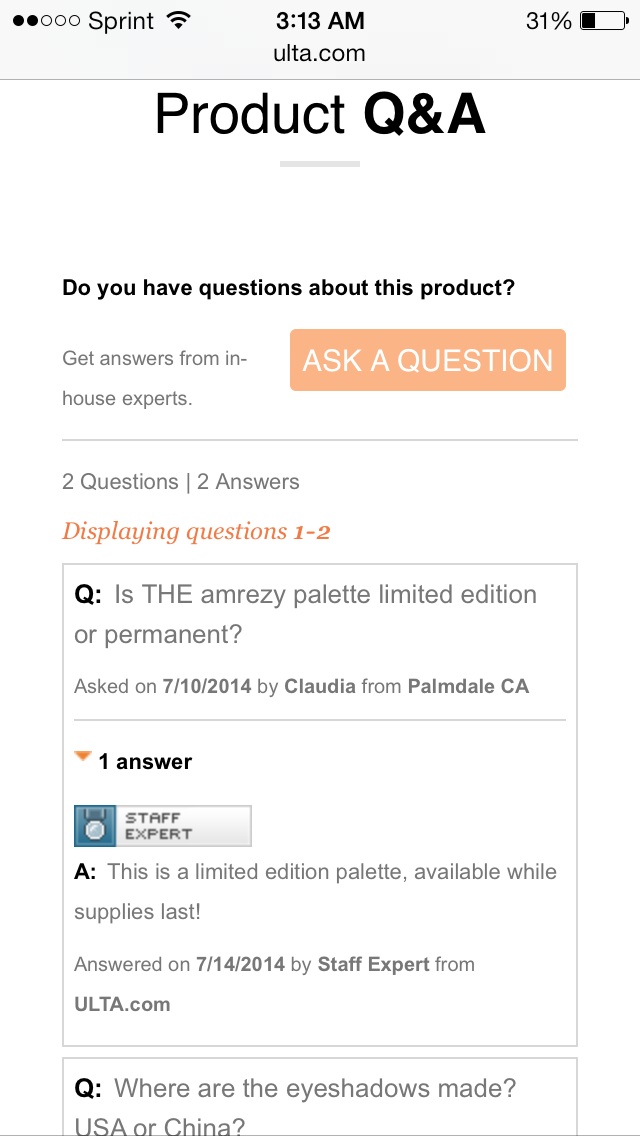This screenshot has height=1136, width=640.
Task: Tap the signal strength dots
Action: pos(46,21)
